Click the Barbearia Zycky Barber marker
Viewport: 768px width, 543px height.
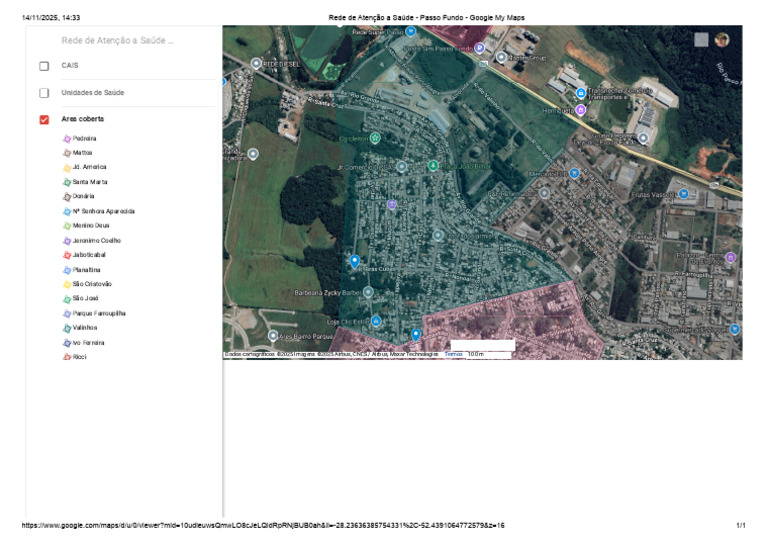[368, 293]
